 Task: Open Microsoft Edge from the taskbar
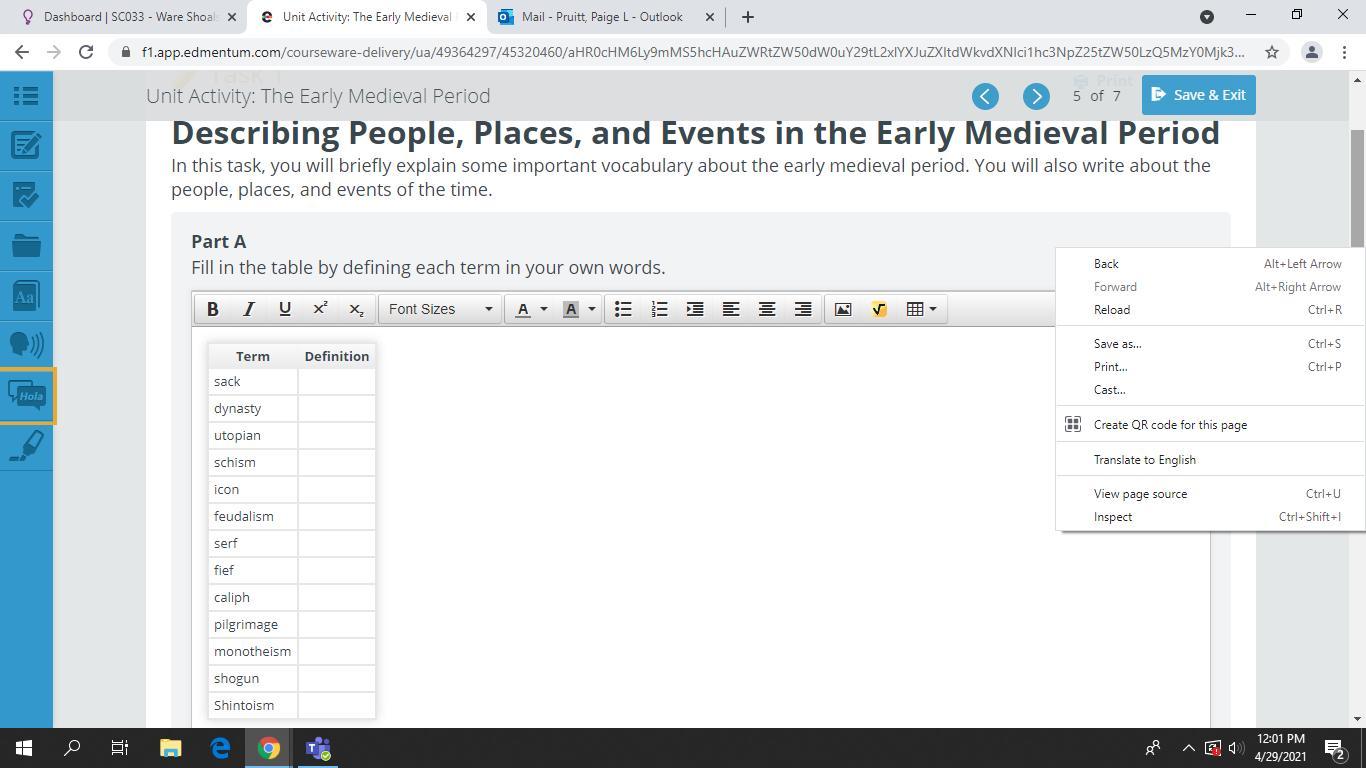pos(220,748)
